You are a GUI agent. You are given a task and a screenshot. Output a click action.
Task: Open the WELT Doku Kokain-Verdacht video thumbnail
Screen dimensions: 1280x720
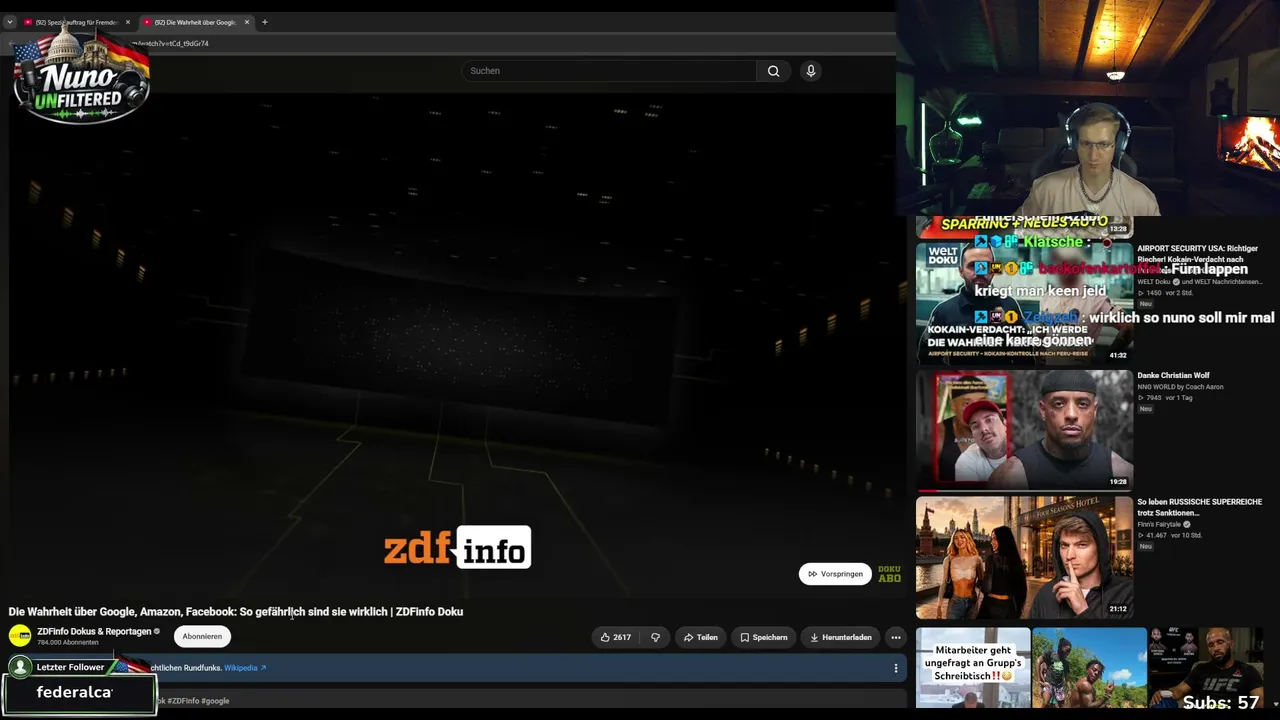(x=1024, y=302)
